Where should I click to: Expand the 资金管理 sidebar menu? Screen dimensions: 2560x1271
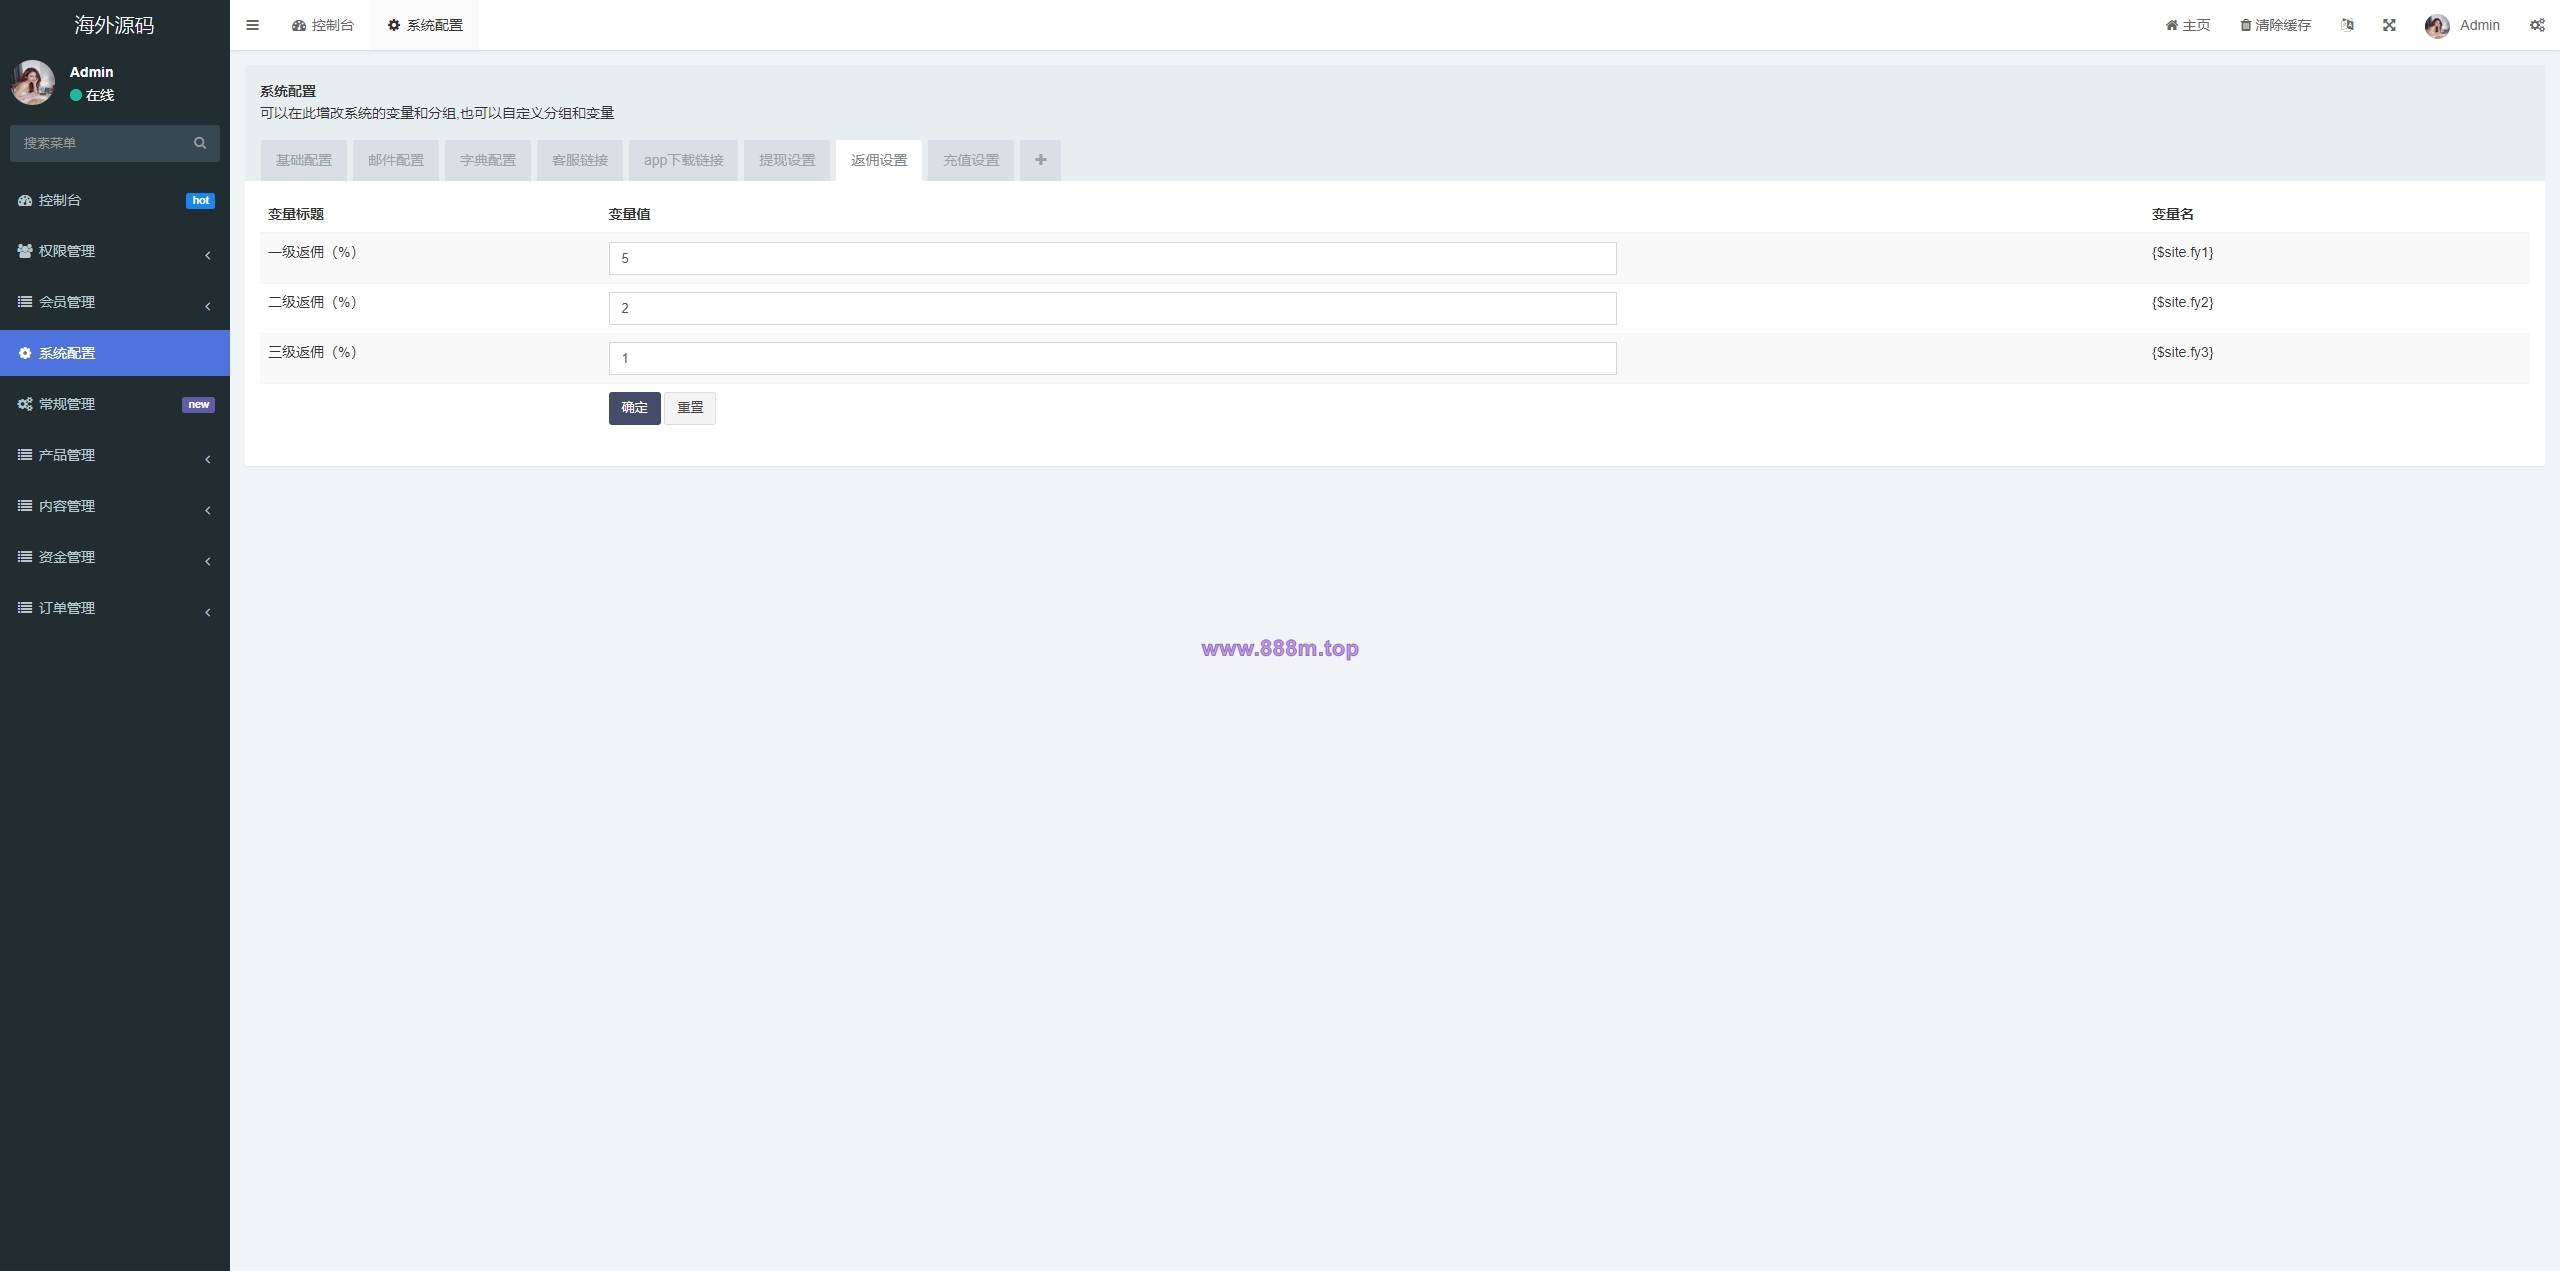coord(115,557)
